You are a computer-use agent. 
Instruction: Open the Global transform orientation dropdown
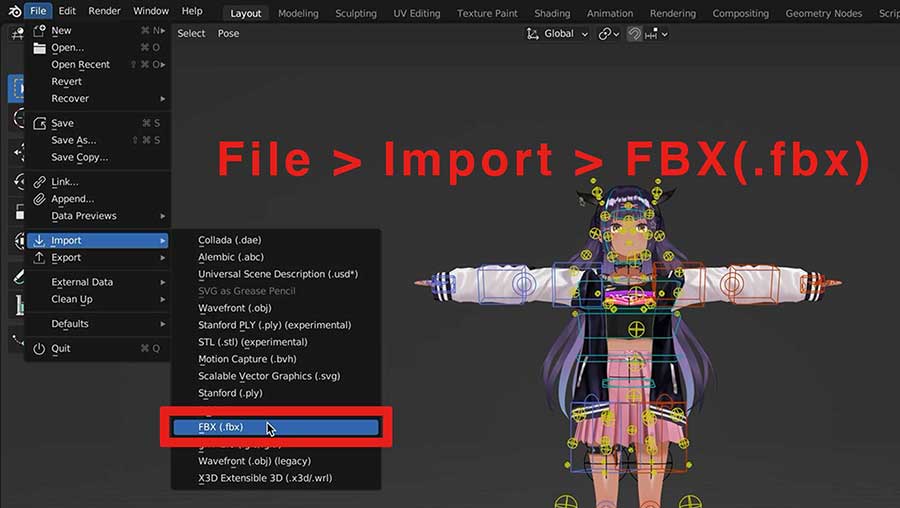pos(557,34)
